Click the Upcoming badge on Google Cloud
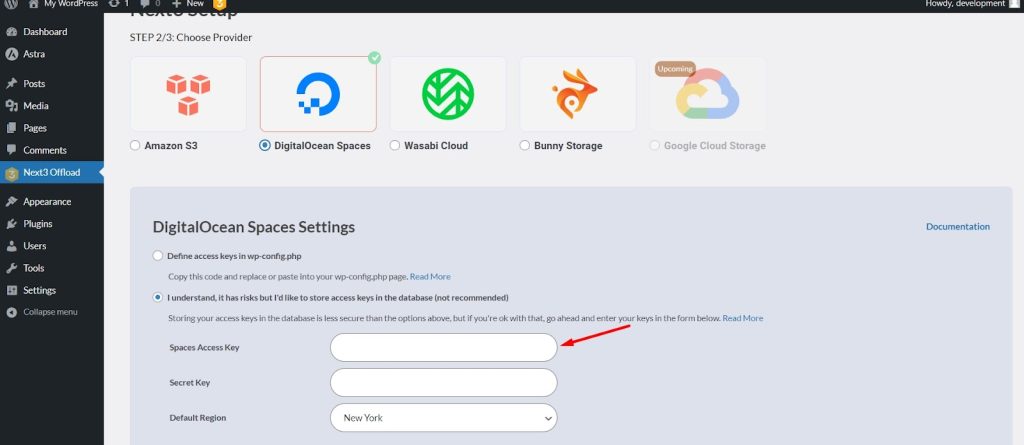The width and height of the screenshot is (1024, 445). (675, 69)
